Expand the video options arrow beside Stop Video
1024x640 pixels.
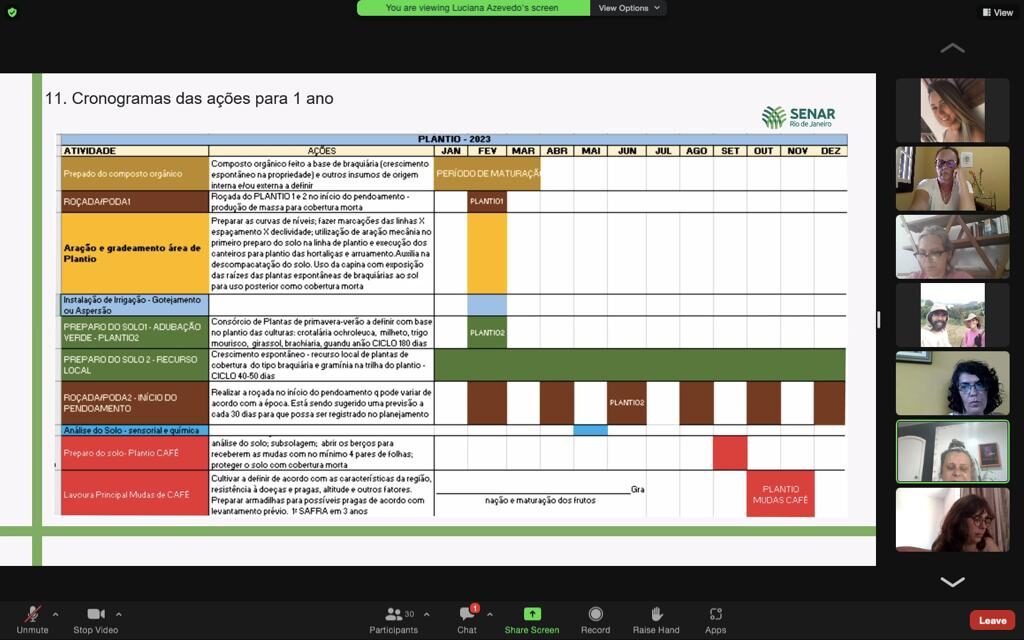coord(118,615)
